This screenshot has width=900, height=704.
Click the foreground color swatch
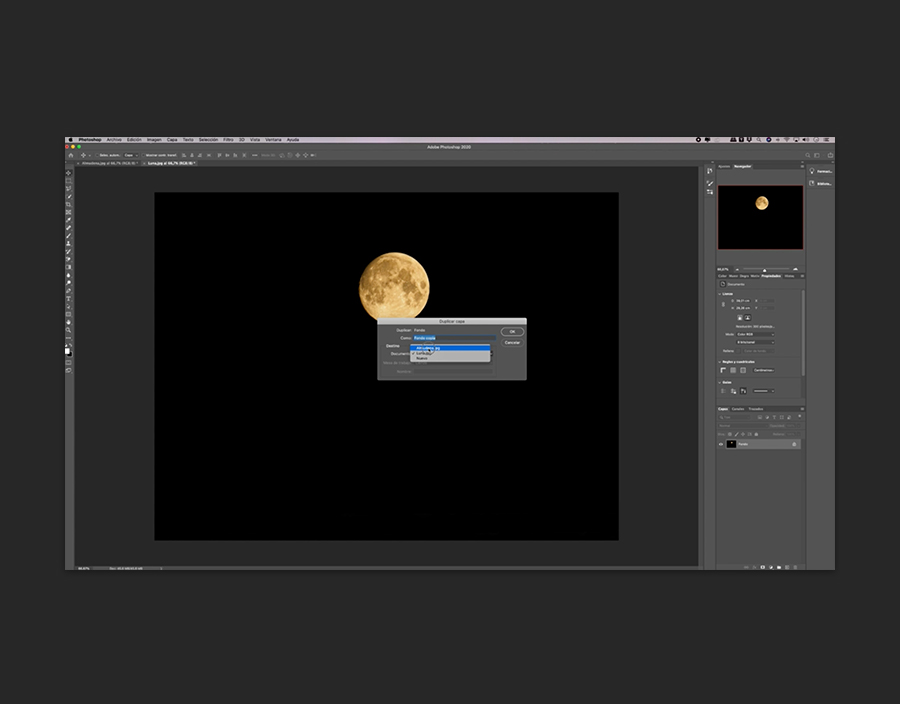click(67, 351)
